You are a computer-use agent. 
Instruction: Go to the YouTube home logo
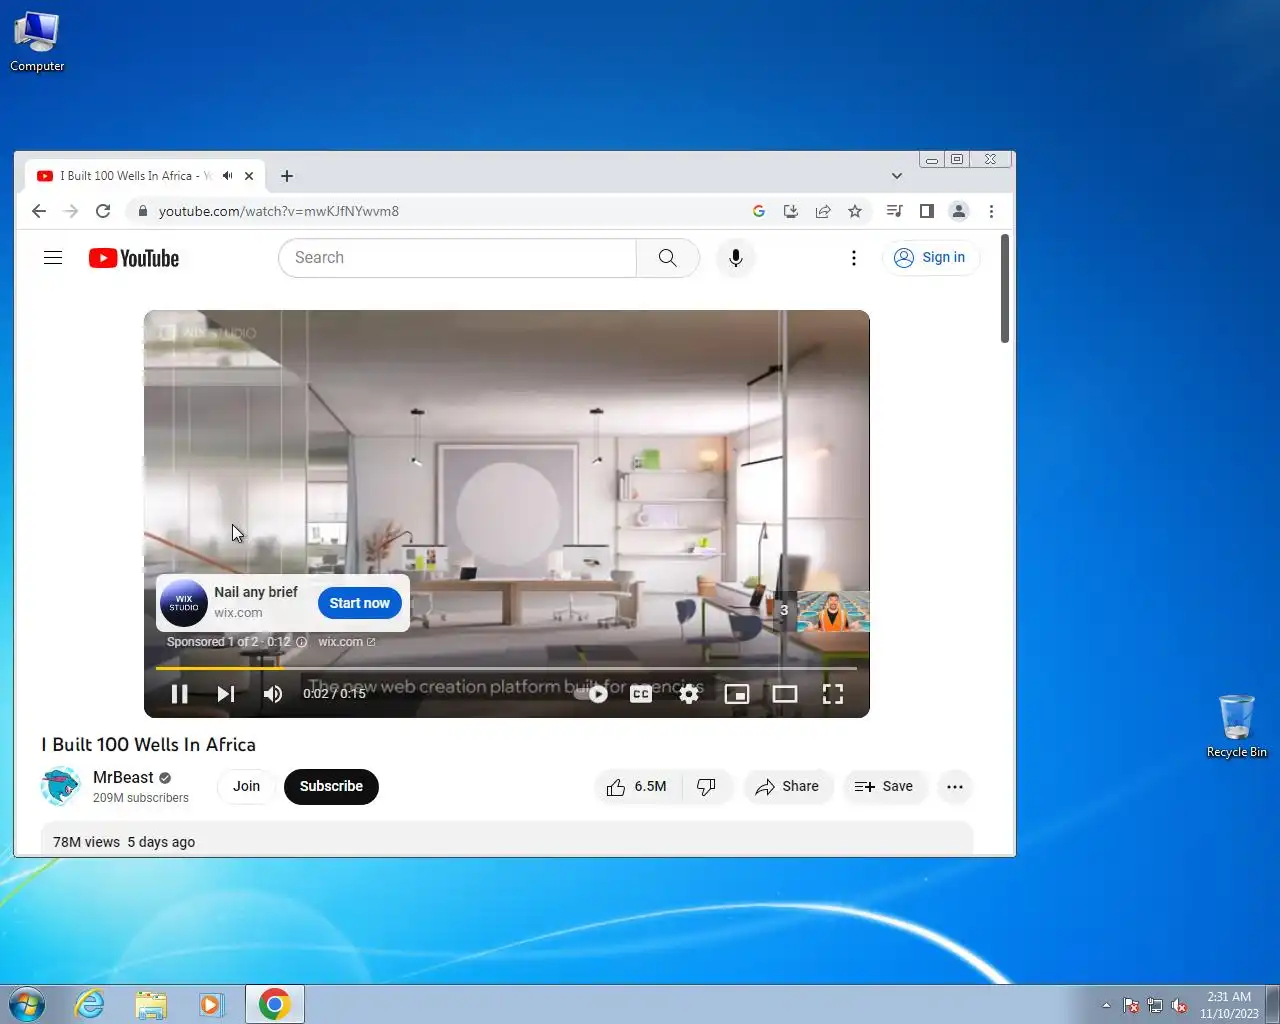click(x=134, y=258)
